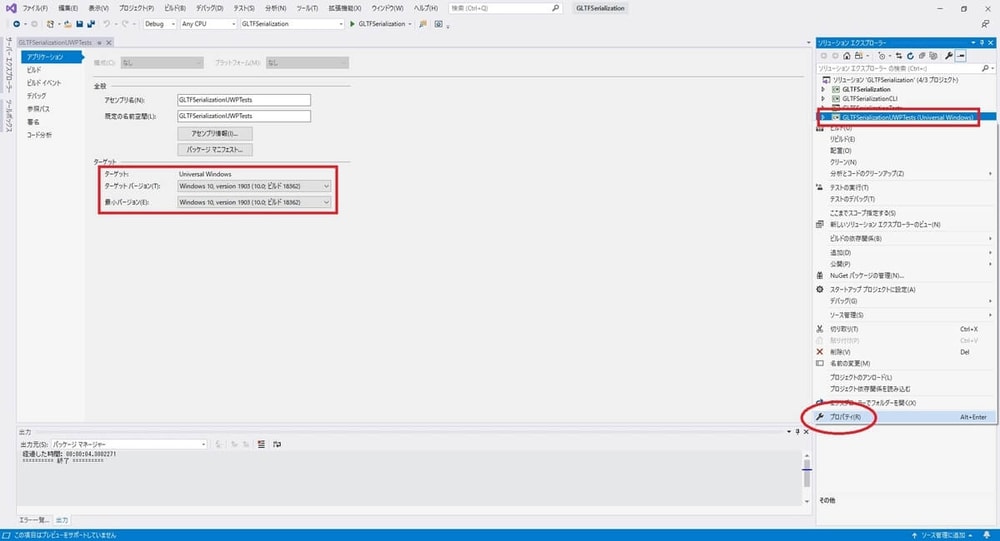
Task: Open the Debug configuration dropdown
Action: [159, 24]
